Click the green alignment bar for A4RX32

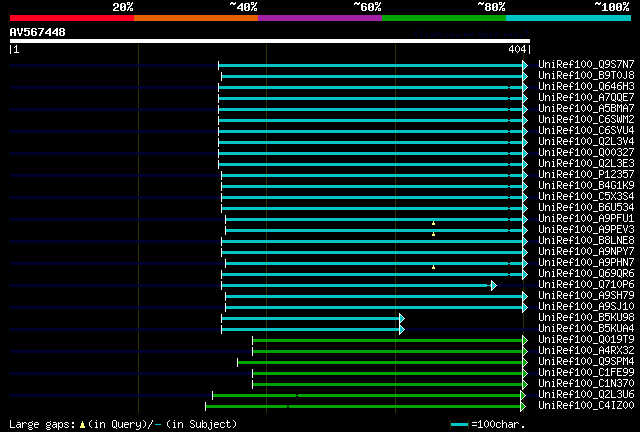(387, 352)
